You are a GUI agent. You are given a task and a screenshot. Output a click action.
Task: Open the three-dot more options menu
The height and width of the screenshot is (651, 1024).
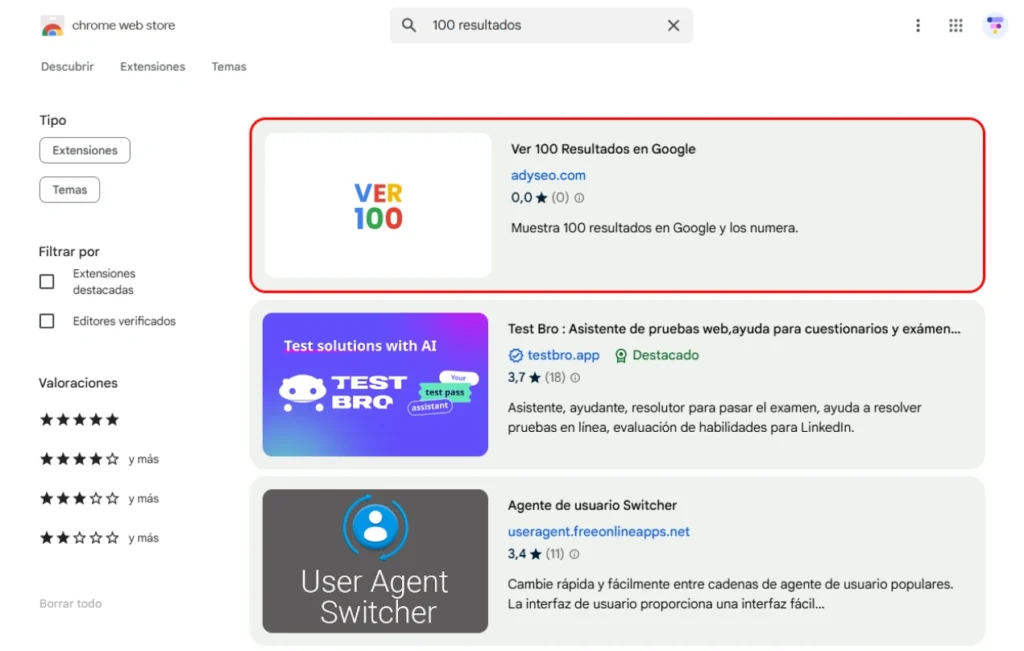tap(918, 26)
